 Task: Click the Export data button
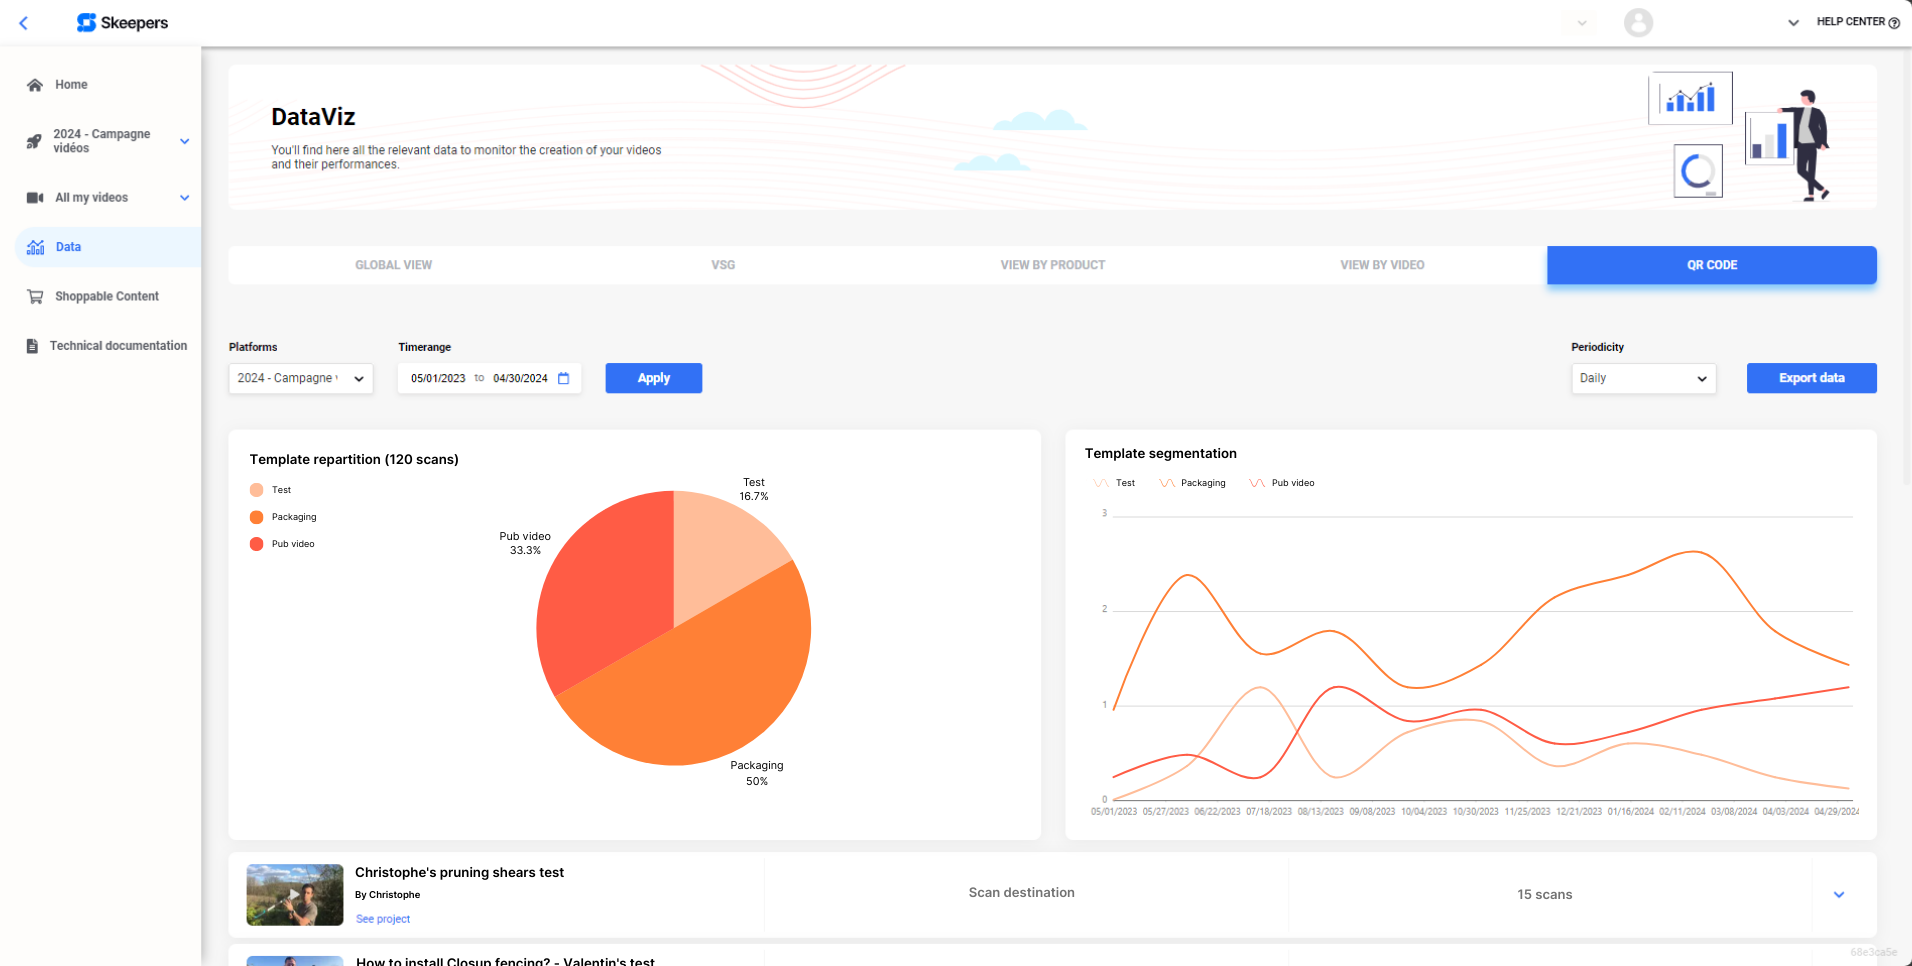point(1810,378)
